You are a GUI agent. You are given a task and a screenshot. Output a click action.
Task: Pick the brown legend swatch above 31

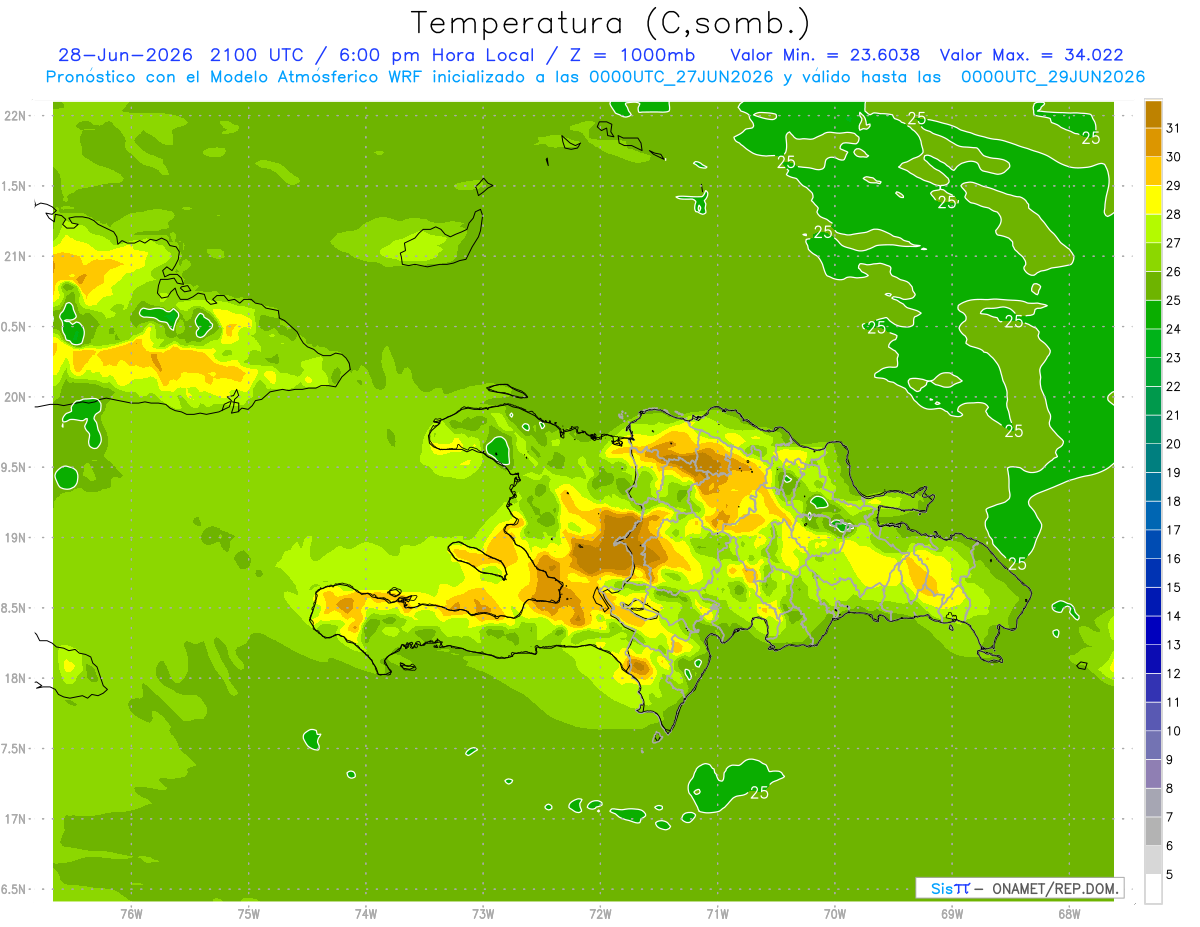pyautogui.click(x=1153, y=114)
